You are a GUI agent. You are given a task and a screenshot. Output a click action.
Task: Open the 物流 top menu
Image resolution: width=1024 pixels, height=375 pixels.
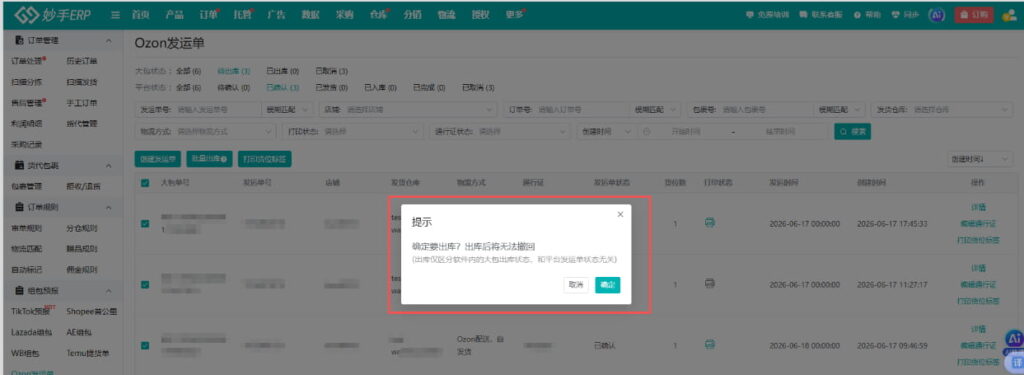pyautogui.click(x=447, y=15)
